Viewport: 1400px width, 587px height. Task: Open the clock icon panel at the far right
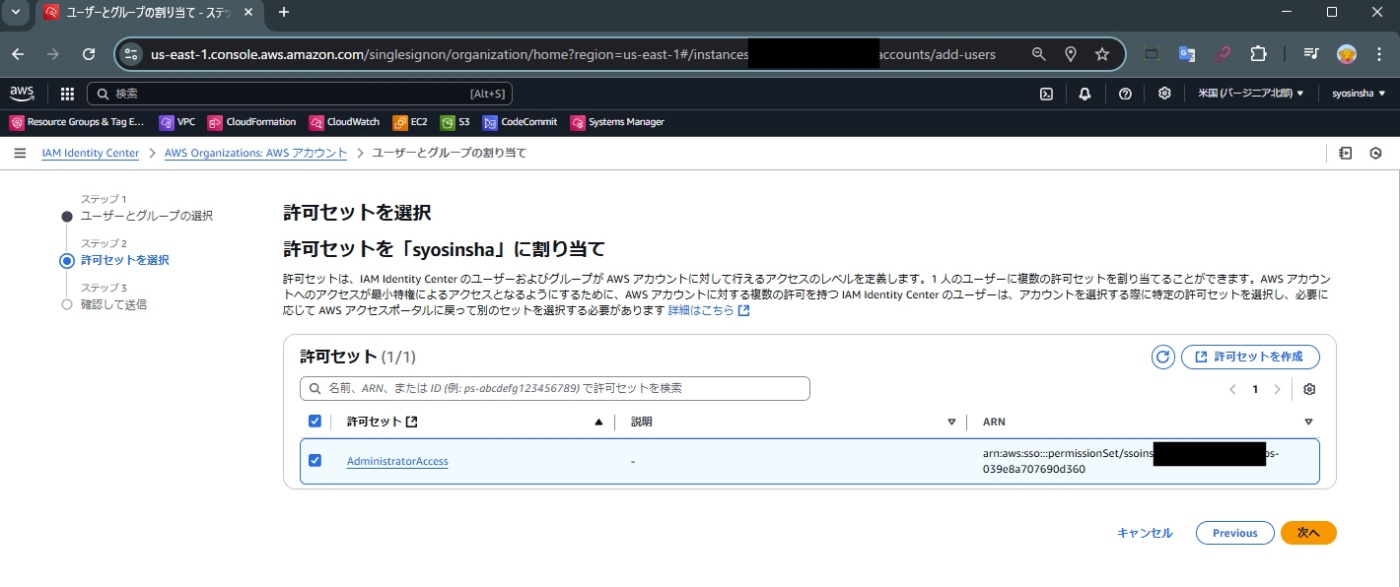click(1376, 153)
